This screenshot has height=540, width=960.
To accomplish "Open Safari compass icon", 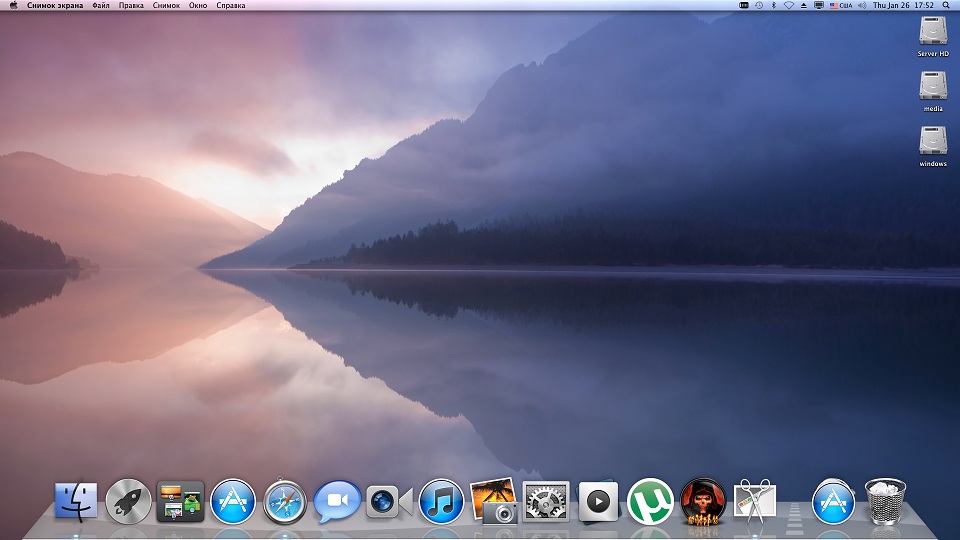I will [x=285, y=501].
